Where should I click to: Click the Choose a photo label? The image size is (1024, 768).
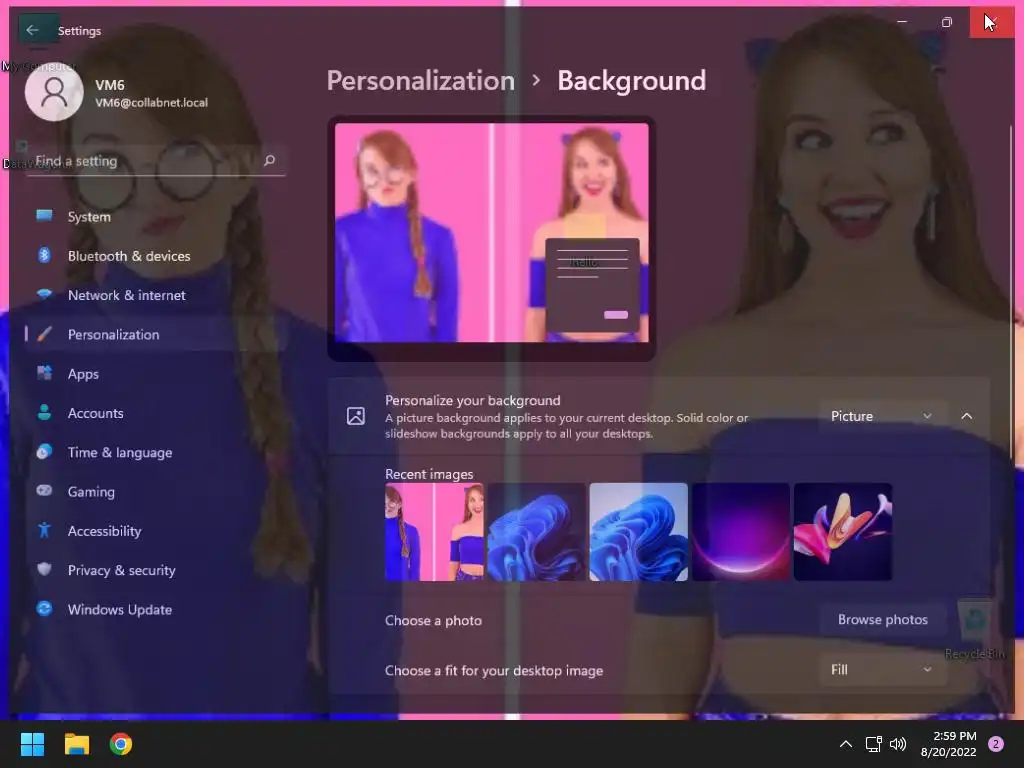click(434, 620)
